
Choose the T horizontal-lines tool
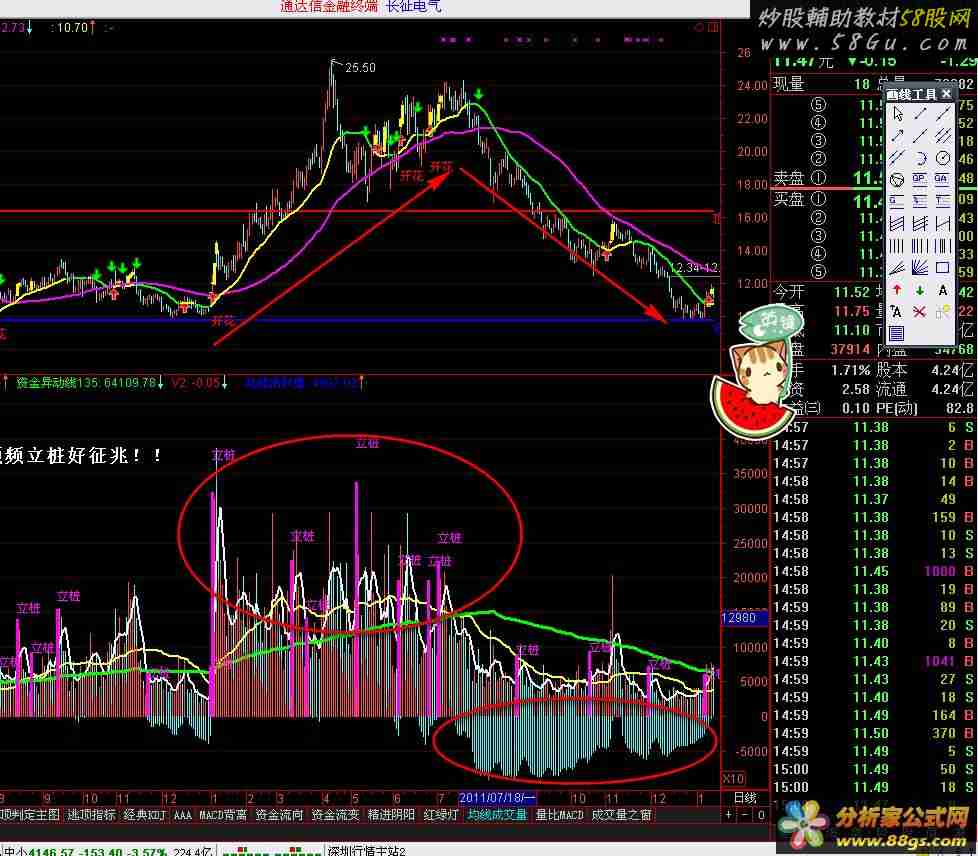(943, 202)
